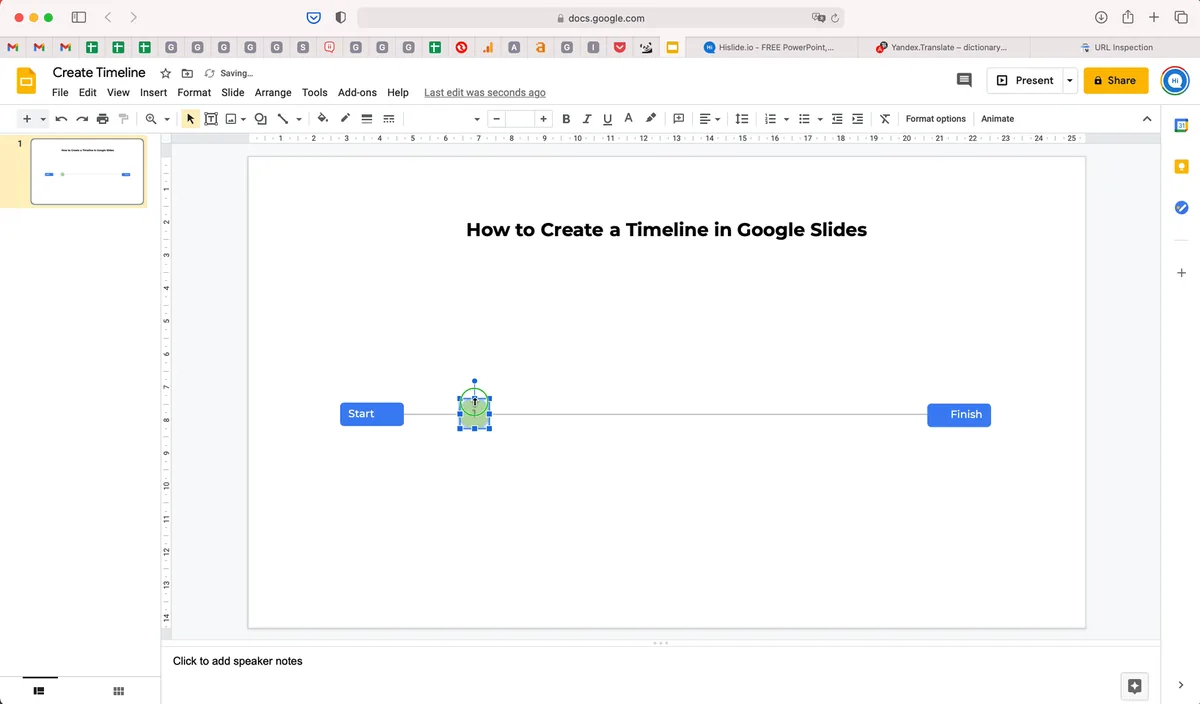Star the Create Timeline presentation

pyautogui.click(x=166, y=73)
